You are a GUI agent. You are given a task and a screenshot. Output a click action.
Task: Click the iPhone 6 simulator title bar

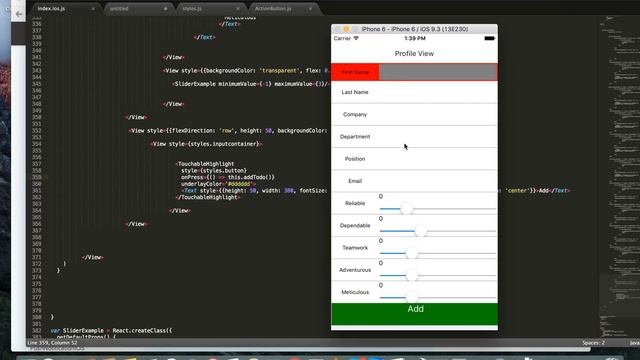[x=414, y=29]
